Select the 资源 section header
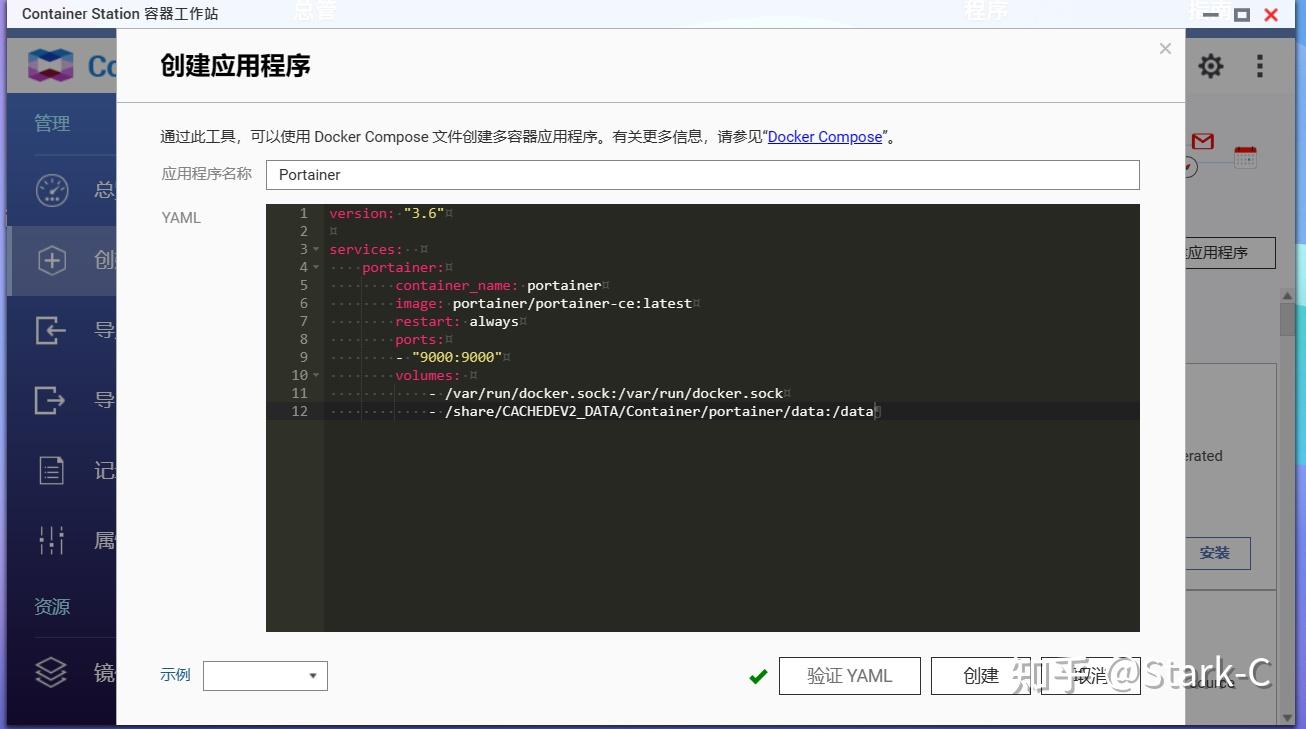The image size is (1306, 729). pos(51,606)
